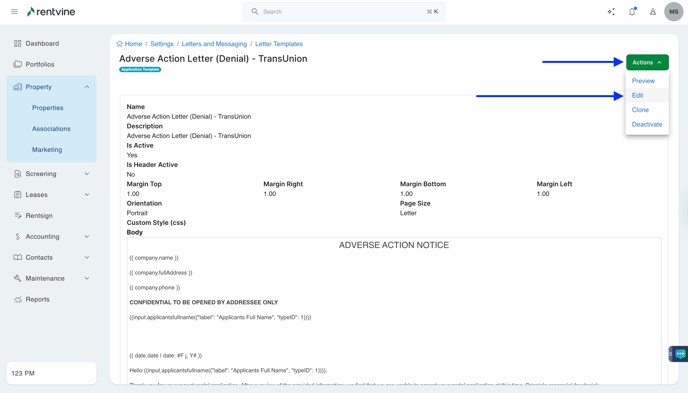Open the Reports page
This screenshot has width=688, height=393.
pos(37,299)
